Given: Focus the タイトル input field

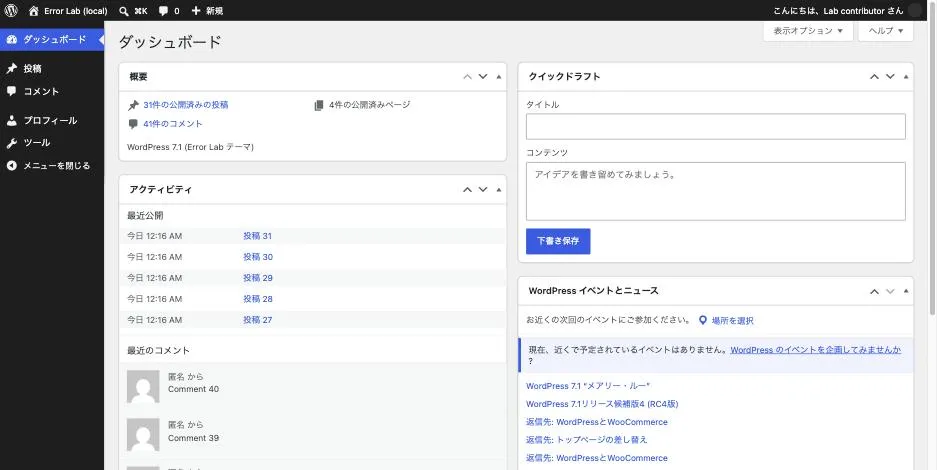Looking at the screenshot, I should (x=716, y=127).
